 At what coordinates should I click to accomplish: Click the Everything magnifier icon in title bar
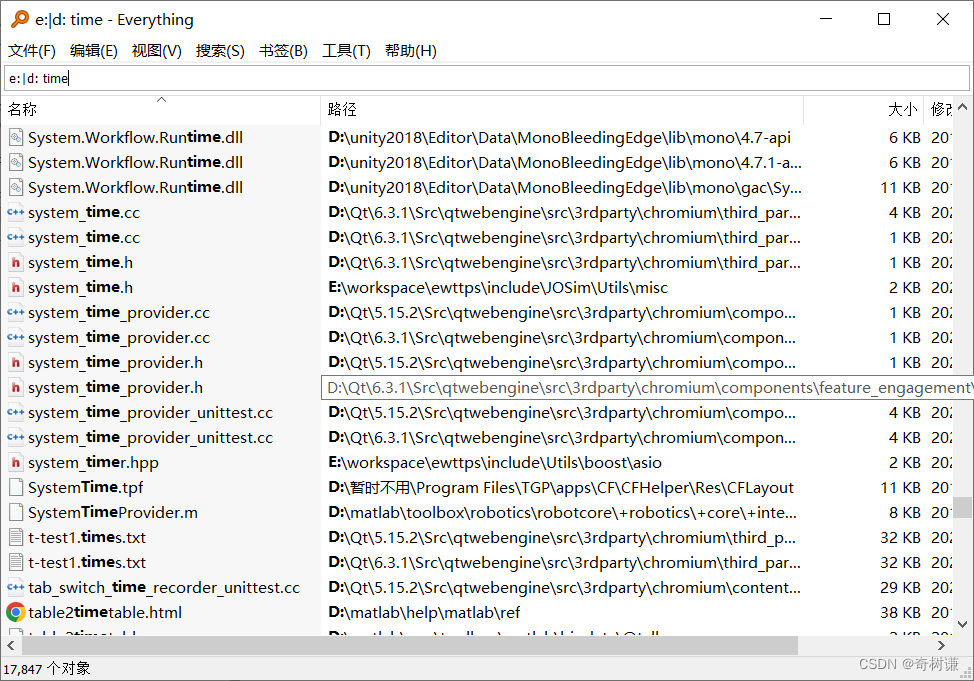click(20, 19)
